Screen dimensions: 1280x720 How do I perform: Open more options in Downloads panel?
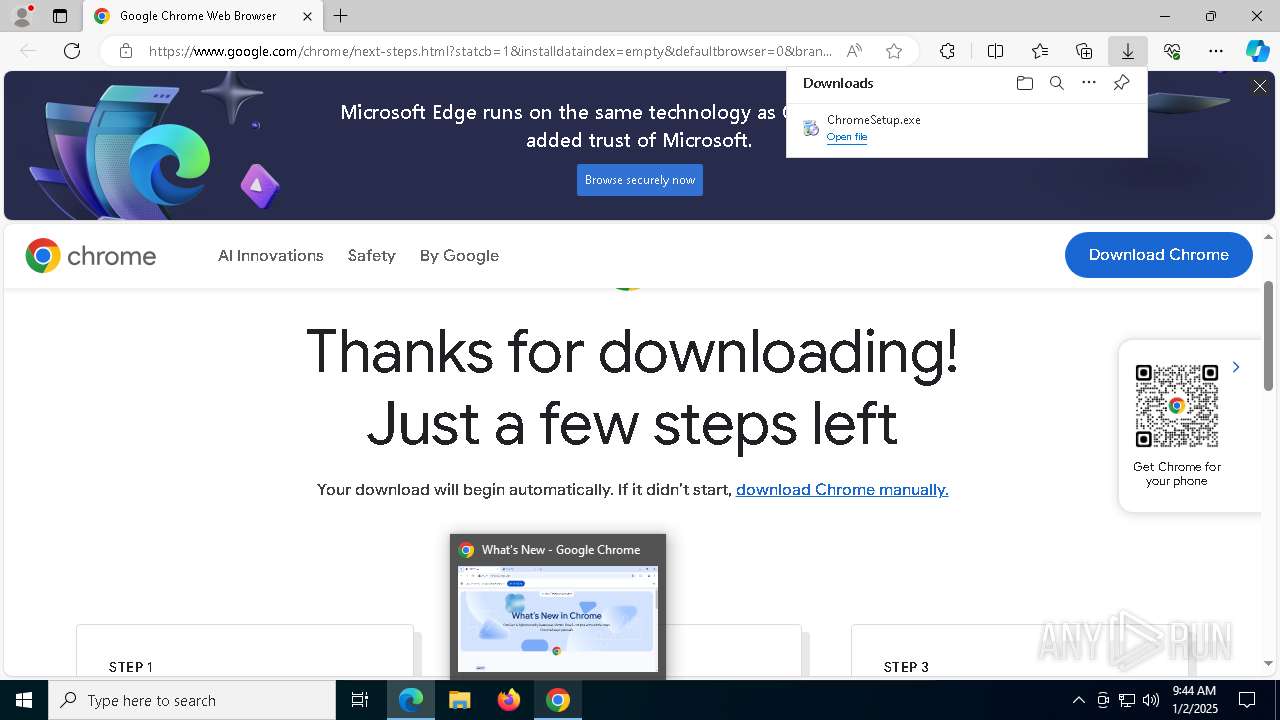point(1089,83)
